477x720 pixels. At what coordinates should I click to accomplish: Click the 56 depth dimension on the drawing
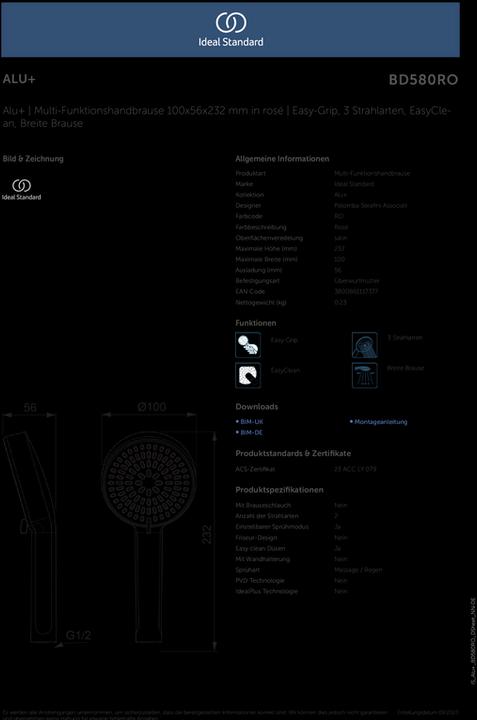pos(30,407)
